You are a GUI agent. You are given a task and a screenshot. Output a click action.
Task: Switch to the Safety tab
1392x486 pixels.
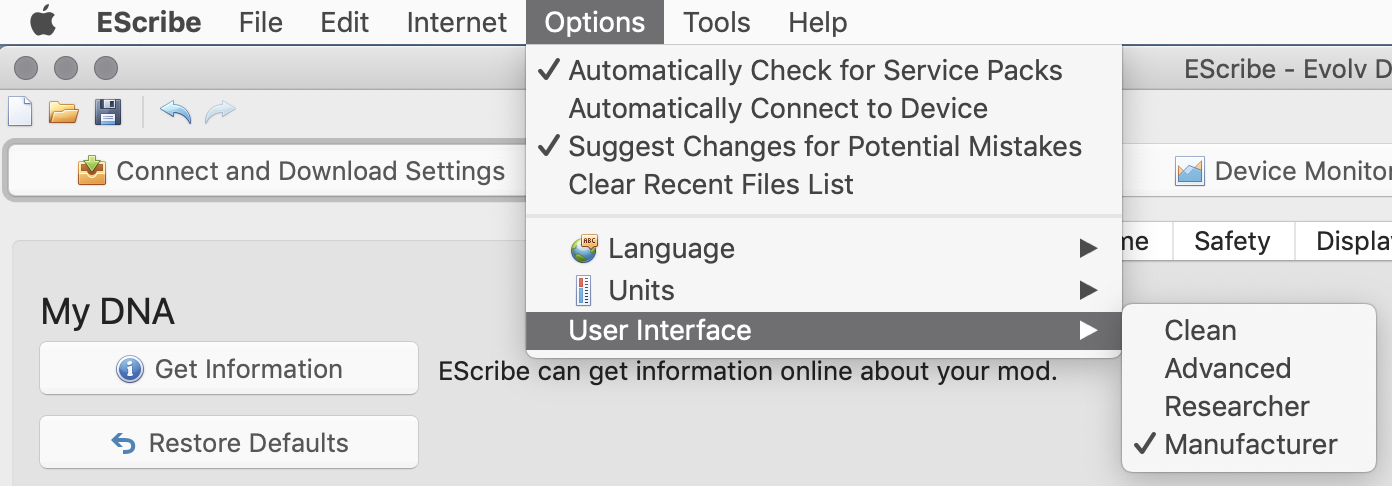[1232, 241]
